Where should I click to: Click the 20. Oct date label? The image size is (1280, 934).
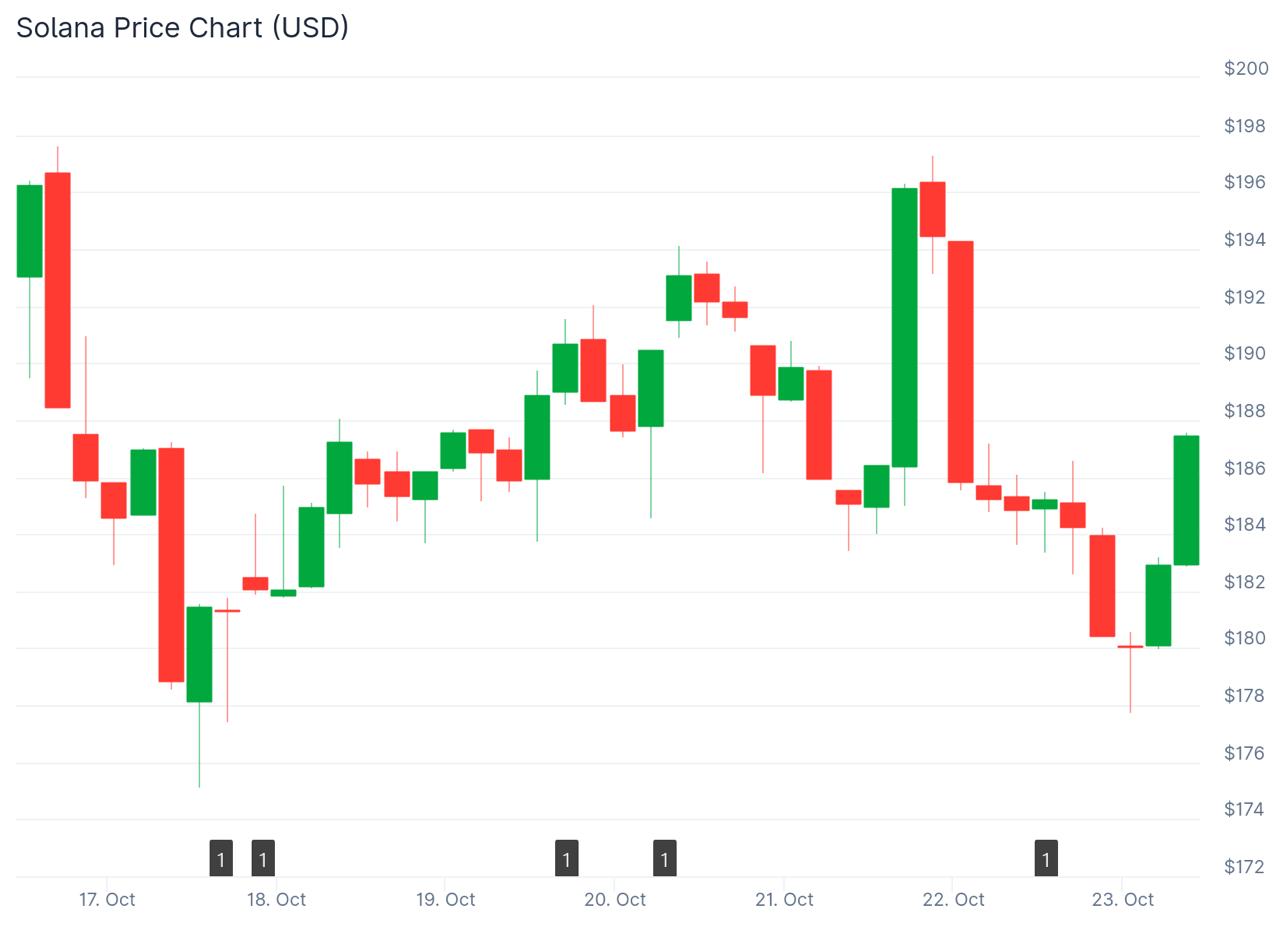coord(615,899)
